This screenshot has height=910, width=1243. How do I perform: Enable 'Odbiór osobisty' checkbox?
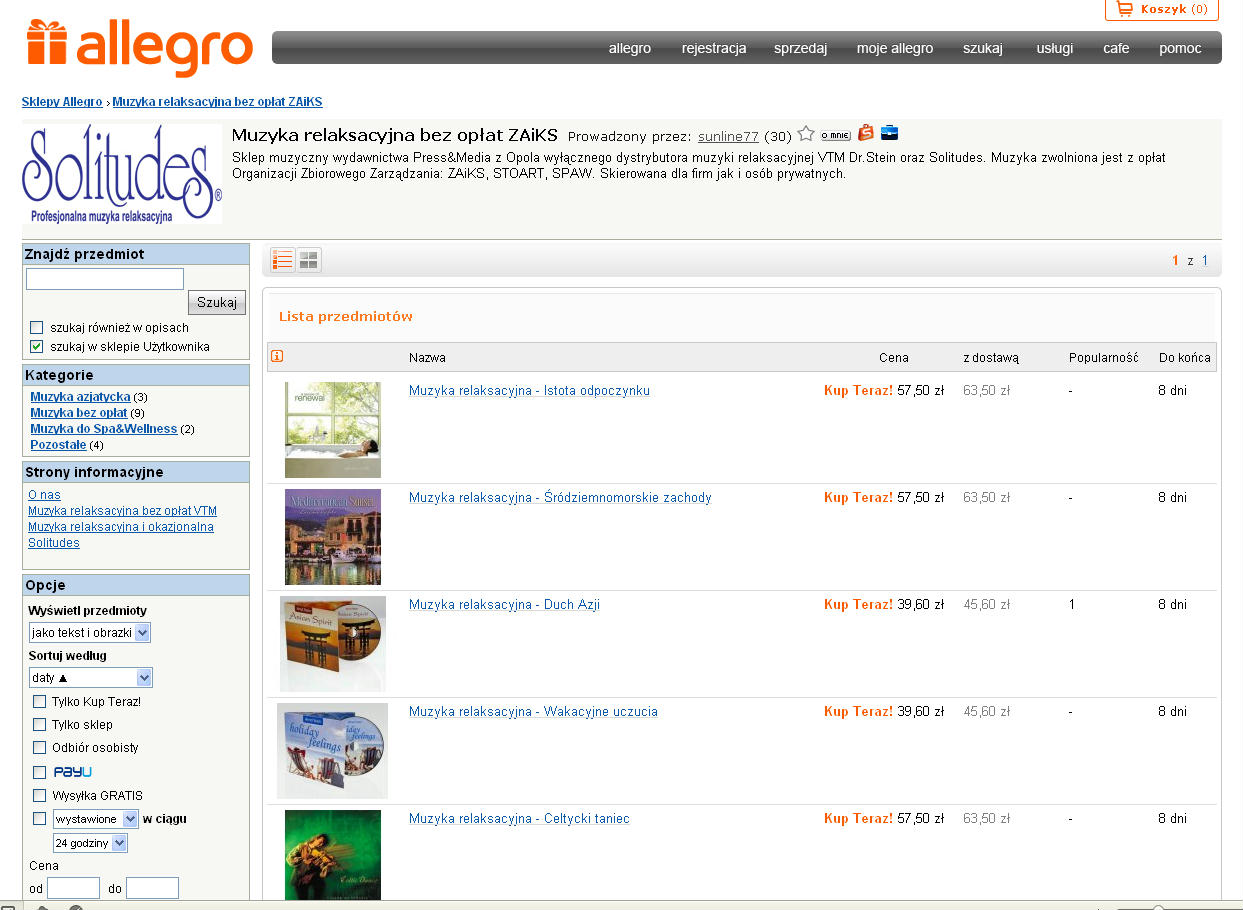(40, 747)
